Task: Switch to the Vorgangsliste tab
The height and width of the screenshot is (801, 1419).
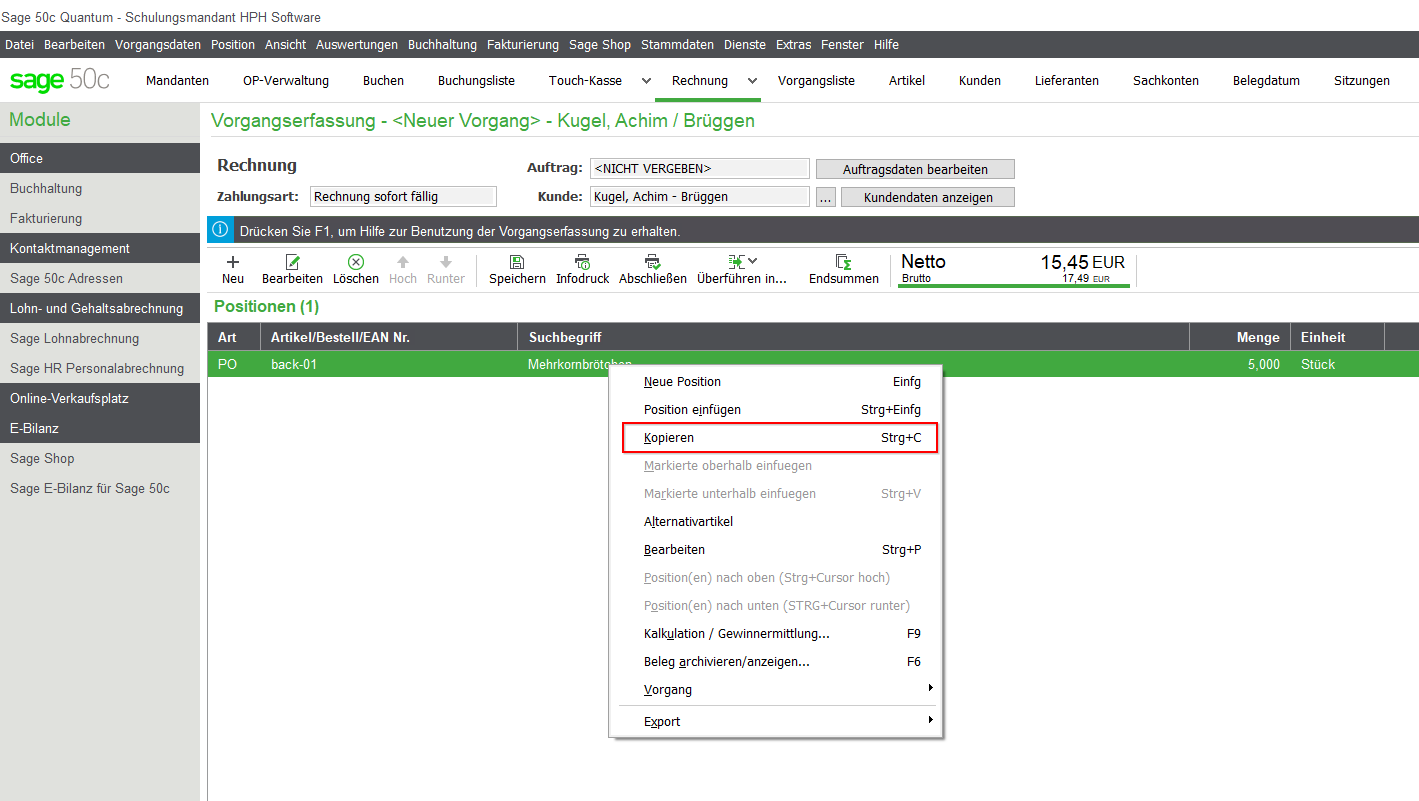Action: click(x=816, y=81)
